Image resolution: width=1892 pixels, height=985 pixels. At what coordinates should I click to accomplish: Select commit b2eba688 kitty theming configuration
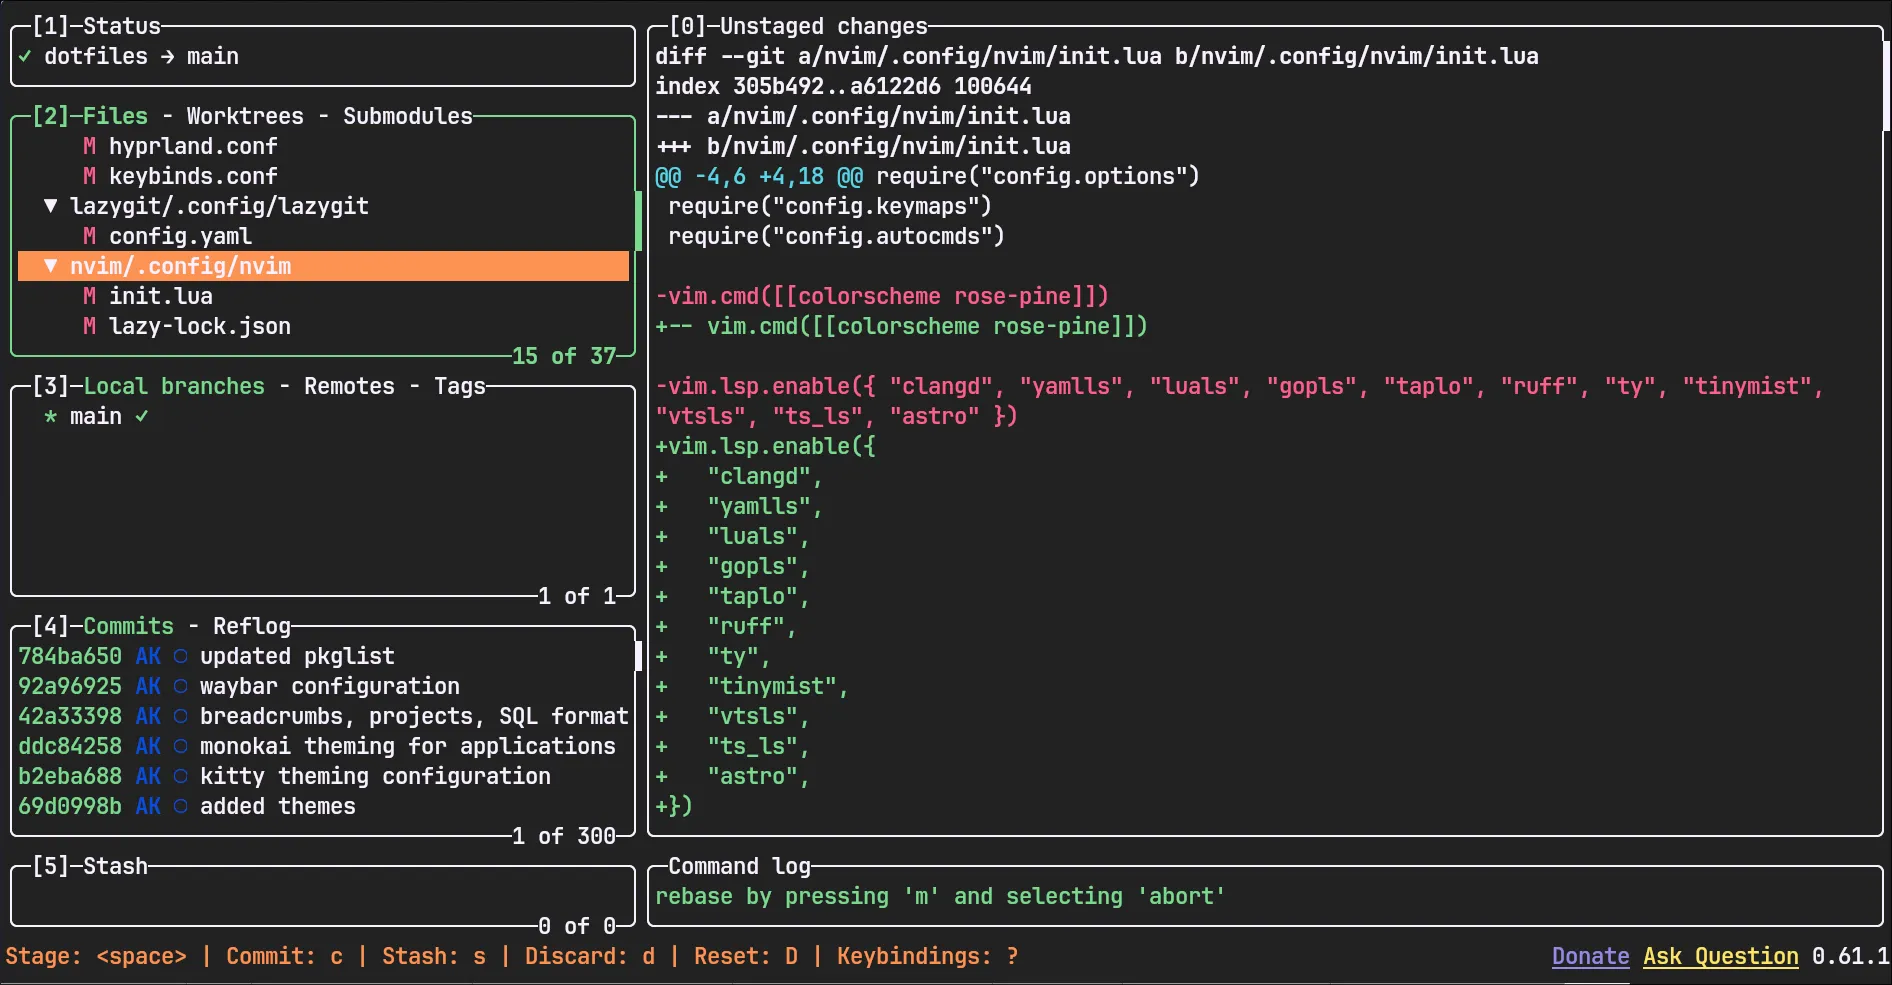coord(323,776)
